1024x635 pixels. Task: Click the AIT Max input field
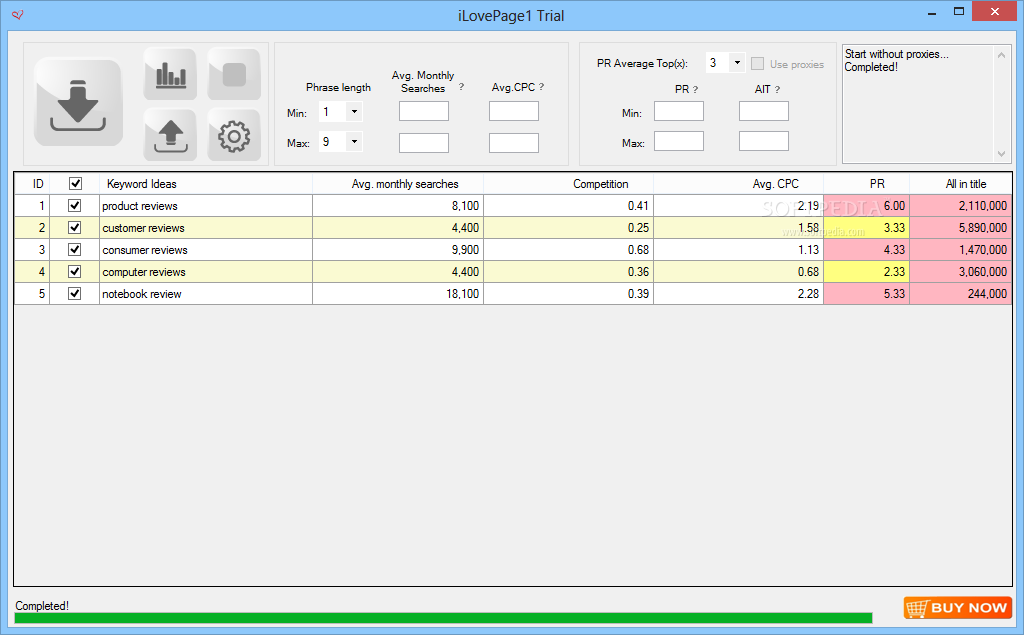(x=764, y=141)
